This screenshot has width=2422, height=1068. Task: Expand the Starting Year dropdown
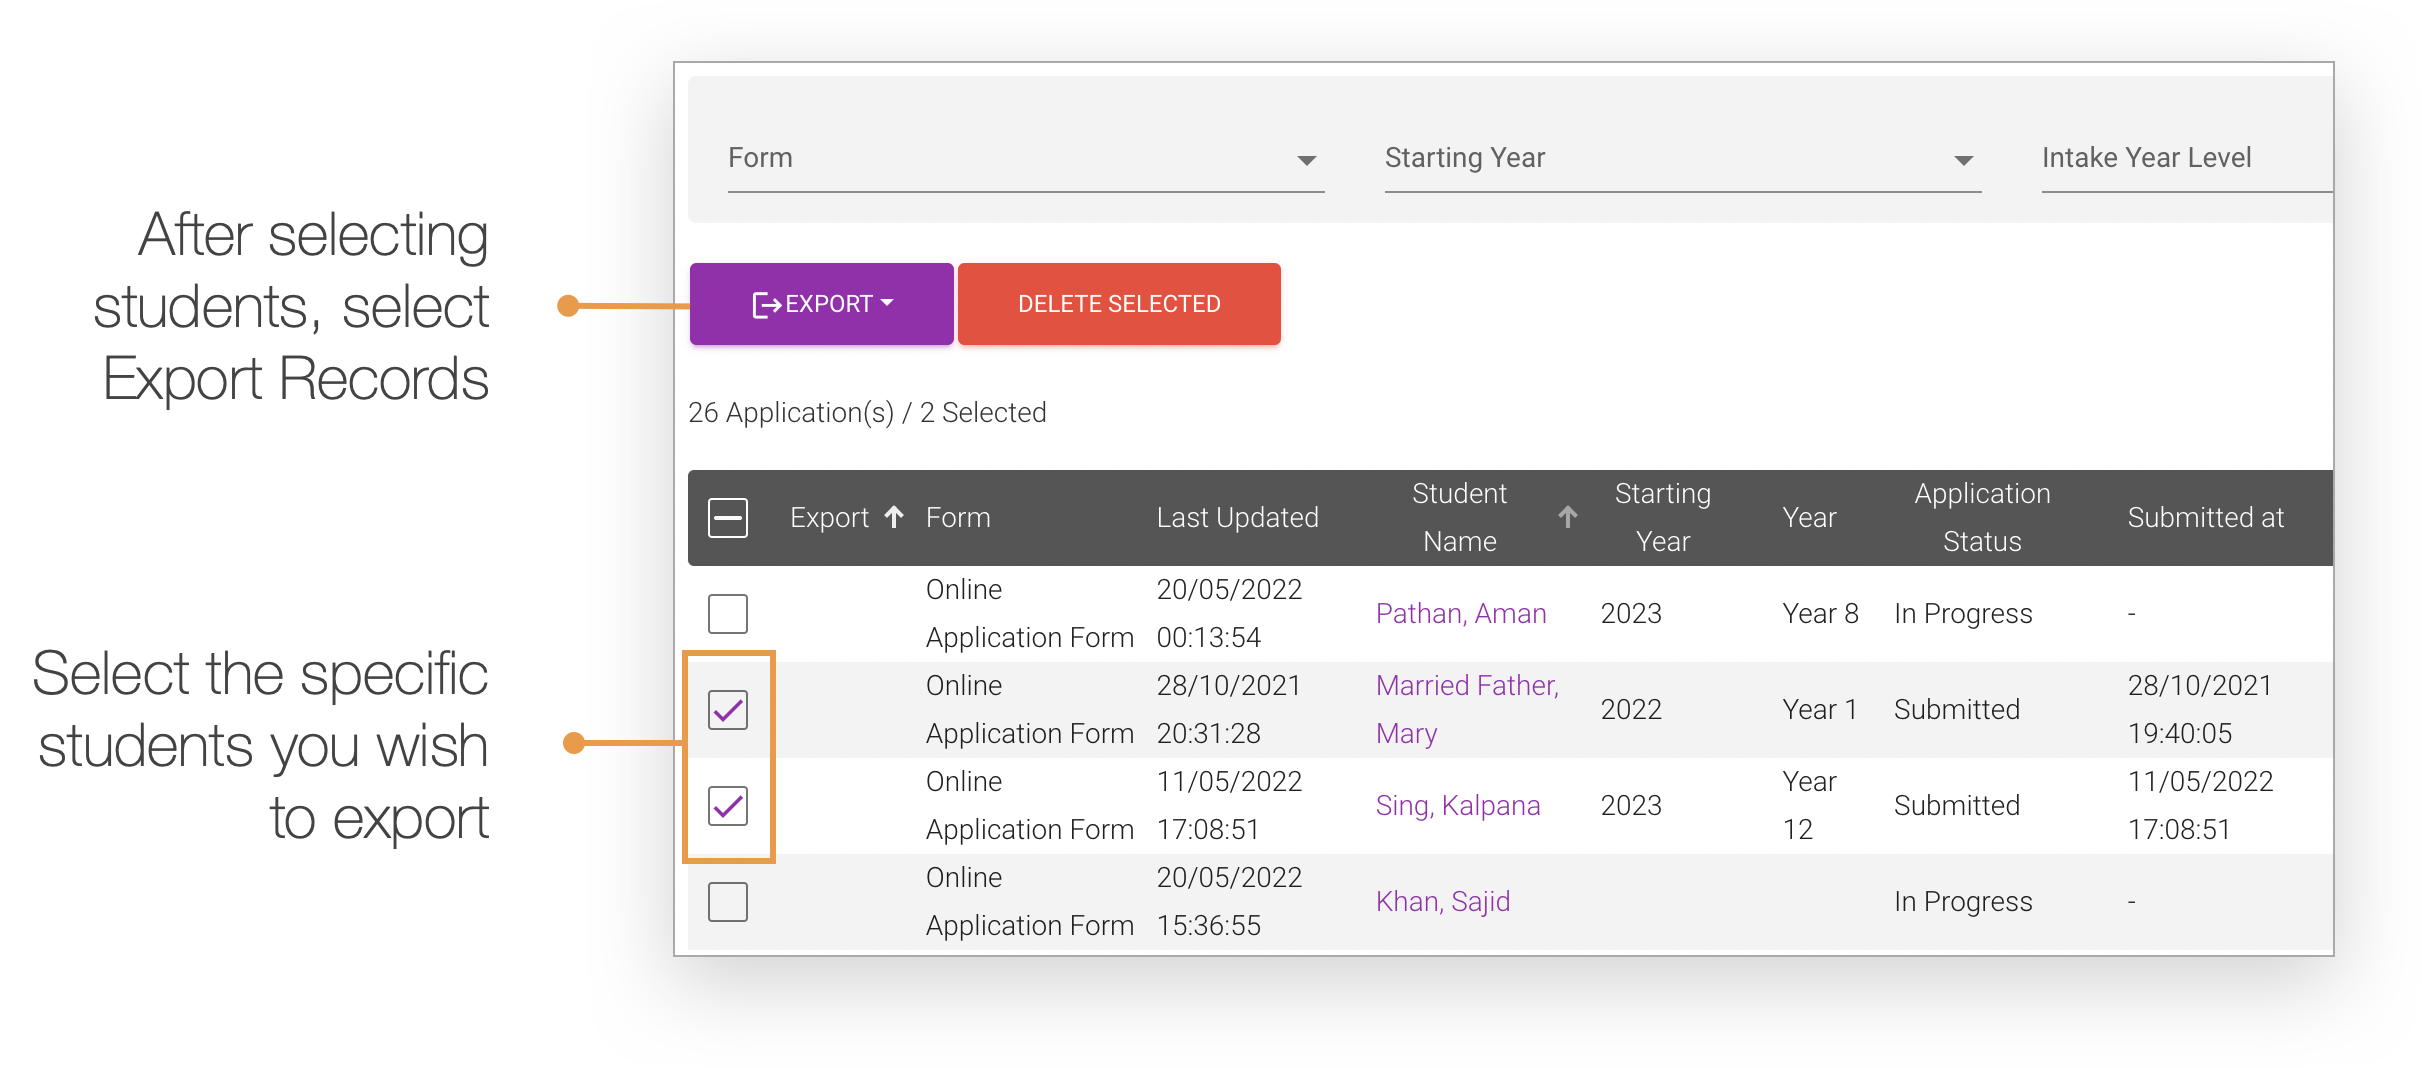click(x=1681, y=159)
